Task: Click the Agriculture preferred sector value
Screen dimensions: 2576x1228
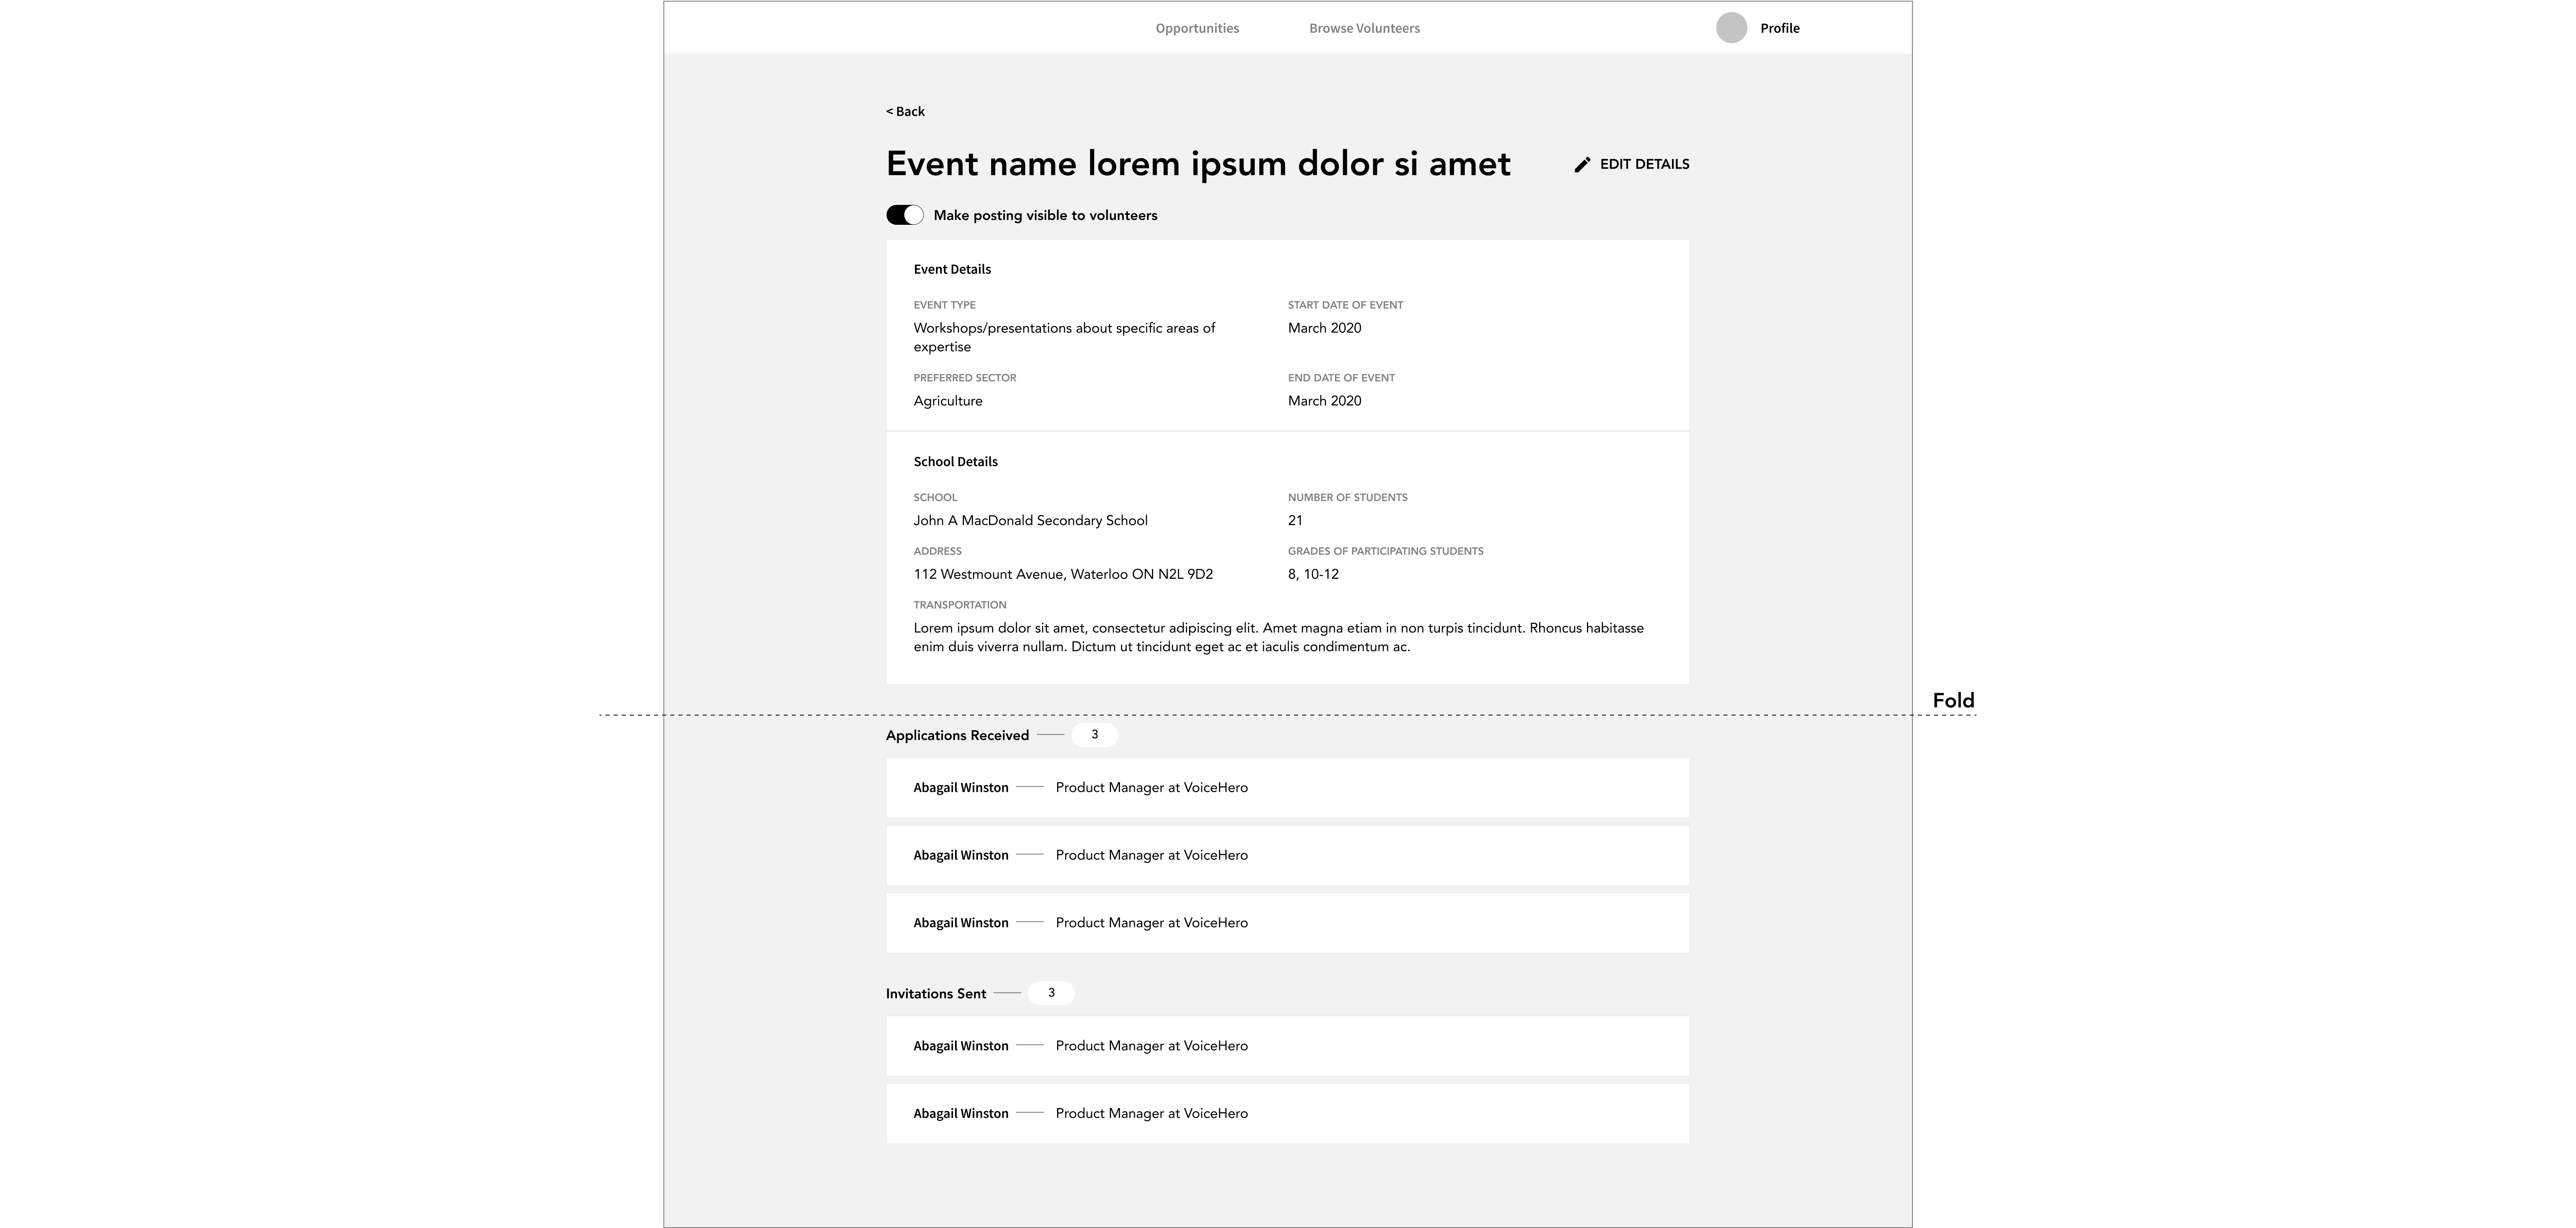Action: (948, 401)
